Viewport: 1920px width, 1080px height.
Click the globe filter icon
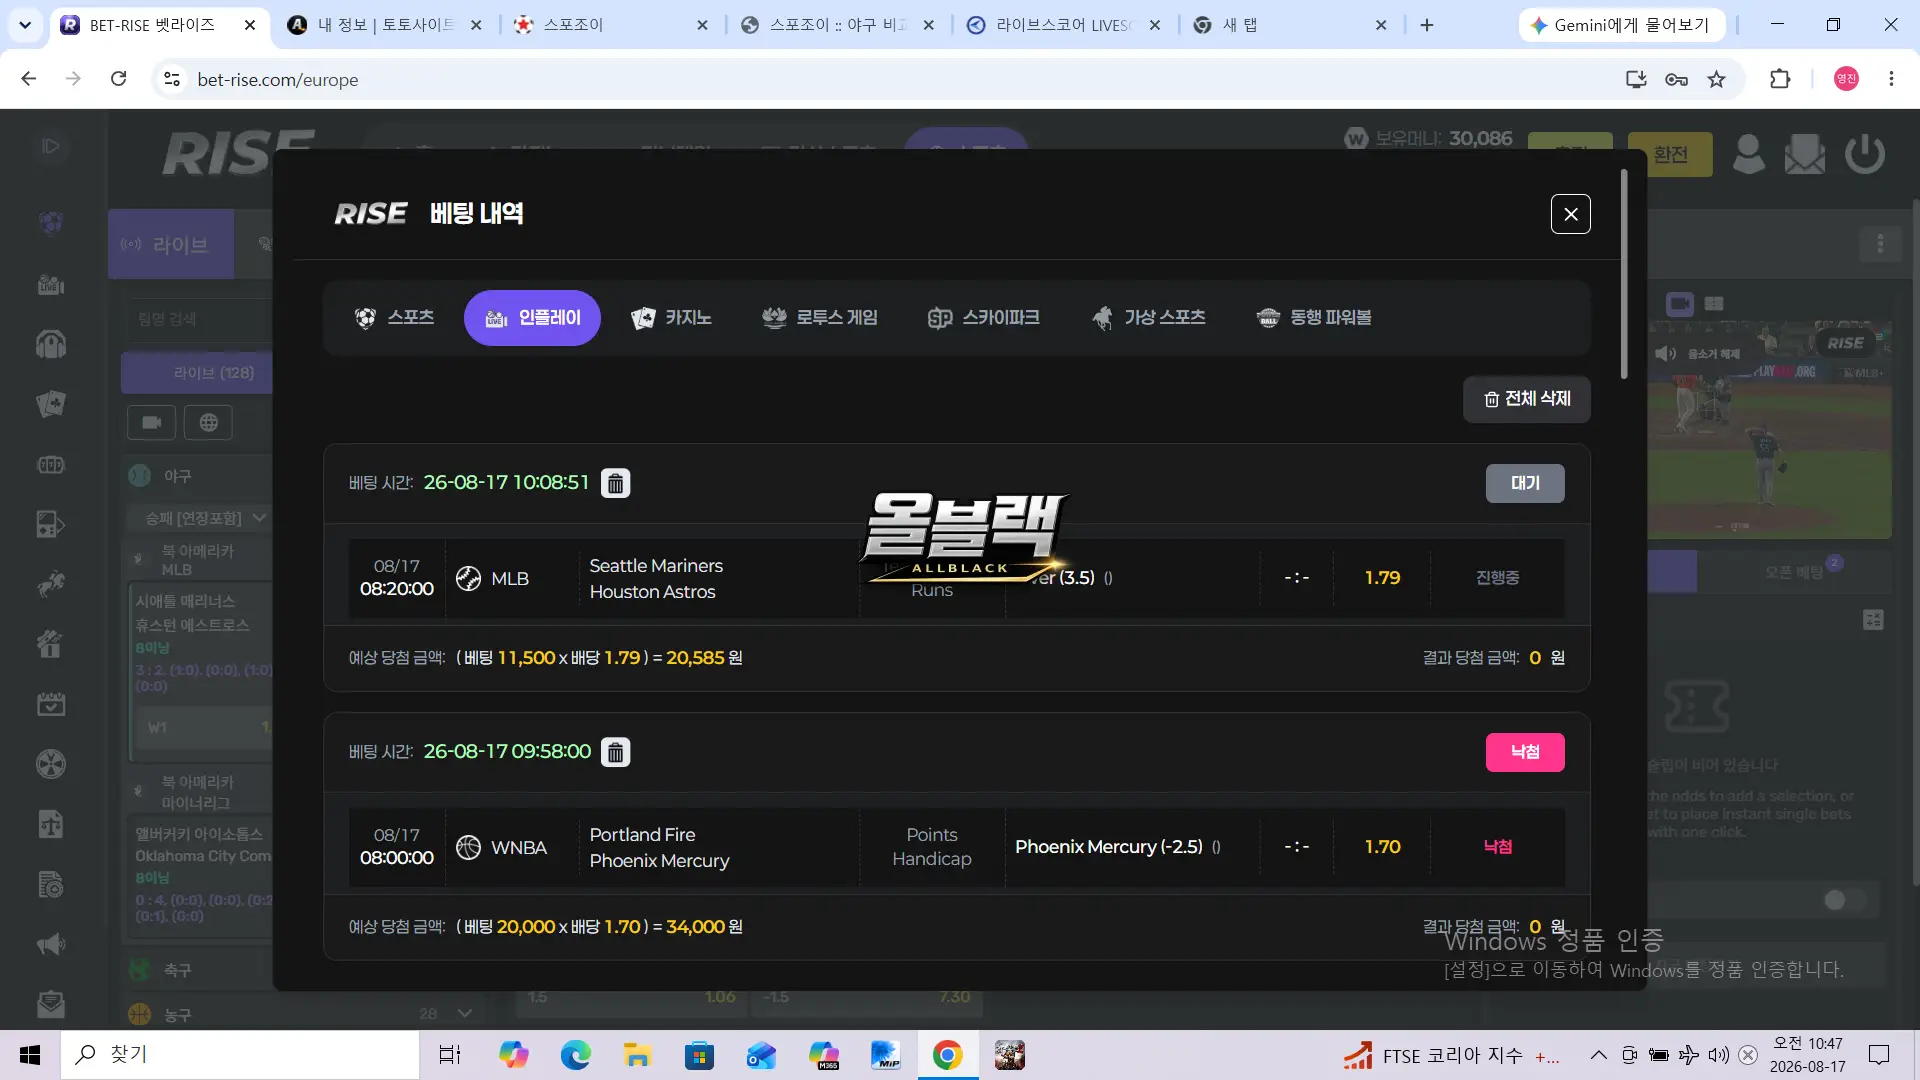pyautogui.click(x=209, y=423)
